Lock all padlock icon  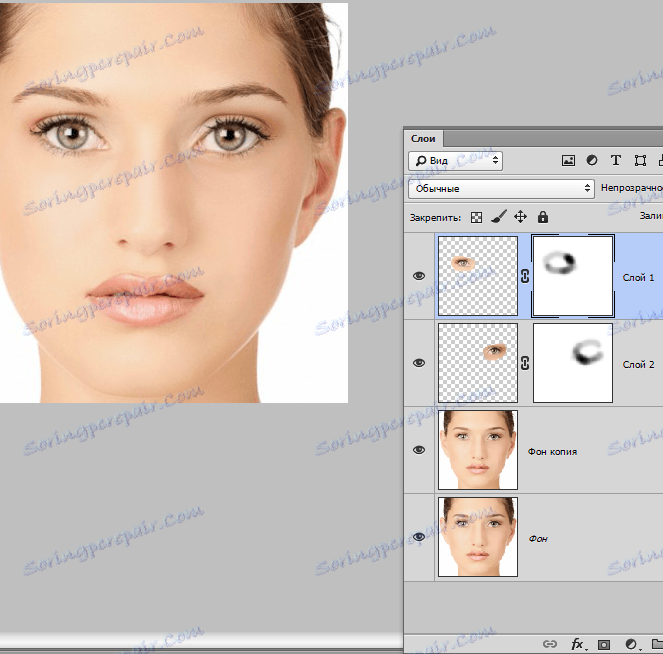[543, 217]
